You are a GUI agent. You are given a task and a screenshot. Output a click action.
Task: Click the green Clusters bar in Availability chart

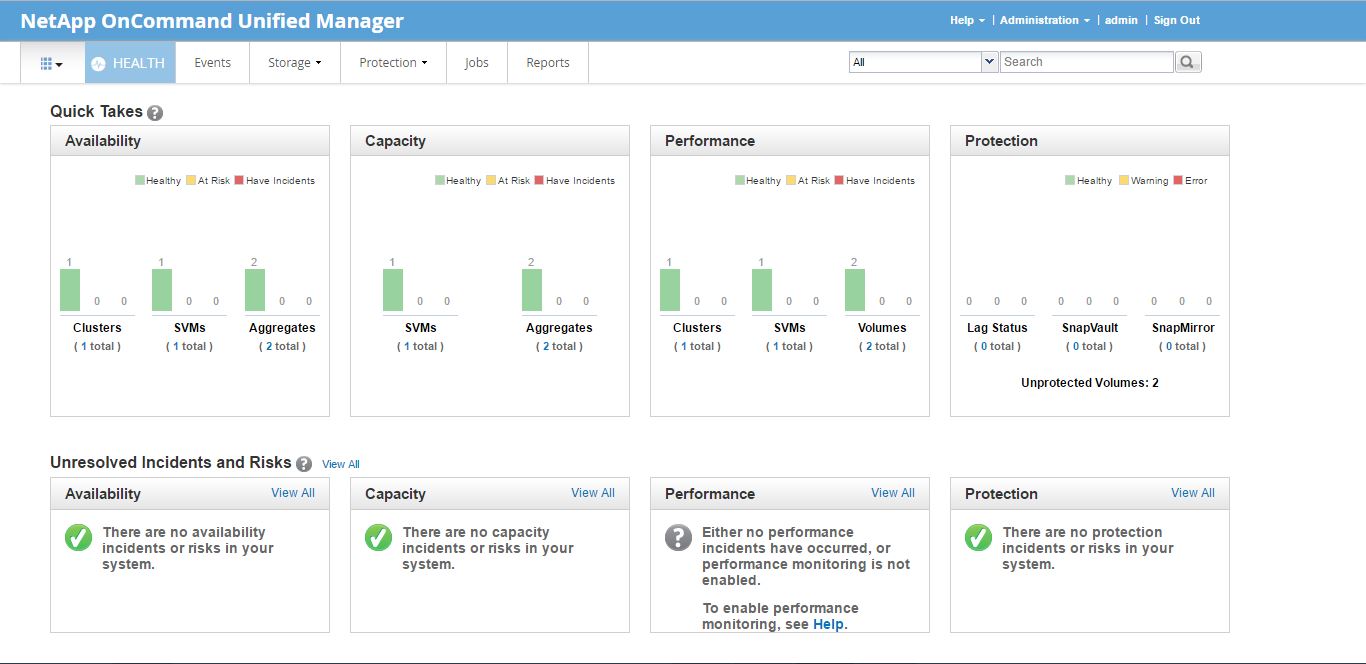pyautogui.click(x=68, y=285)
